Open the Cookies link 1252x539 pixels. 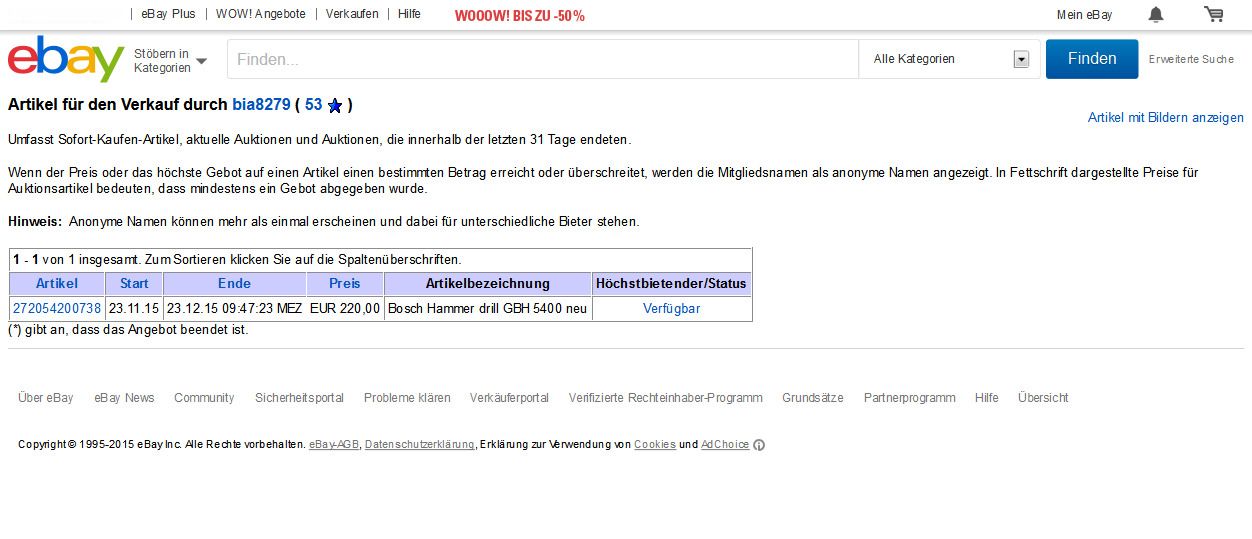655,445
